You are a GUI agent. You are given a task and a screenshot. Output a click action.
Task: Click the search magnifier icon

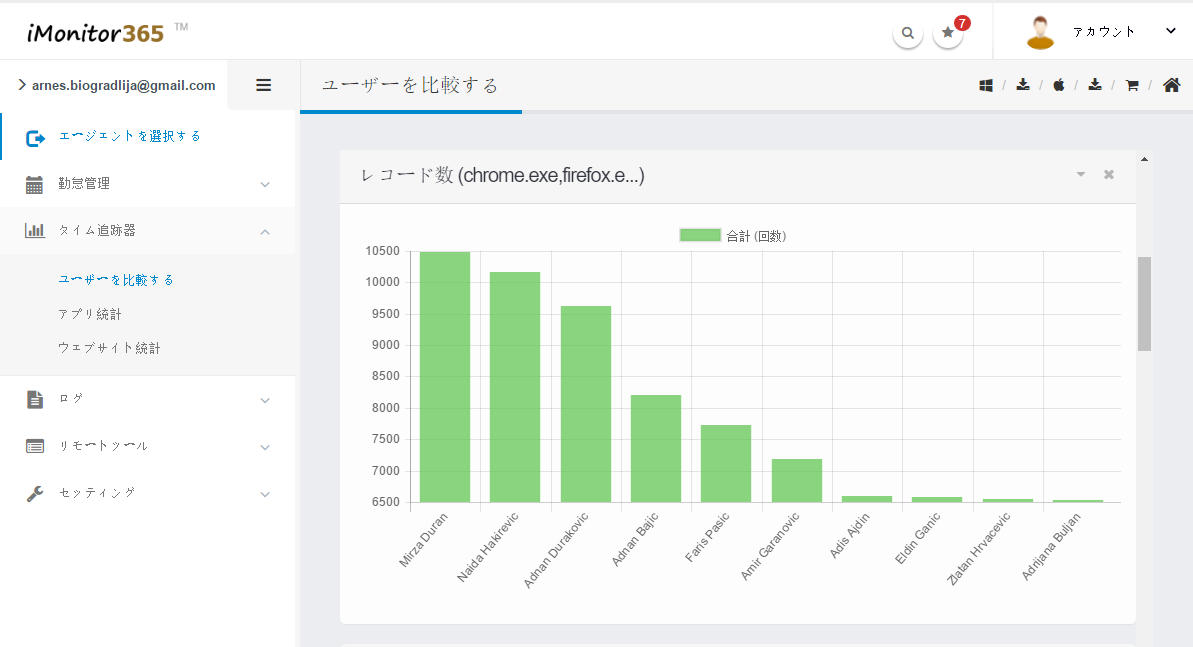tap(907, 33)
